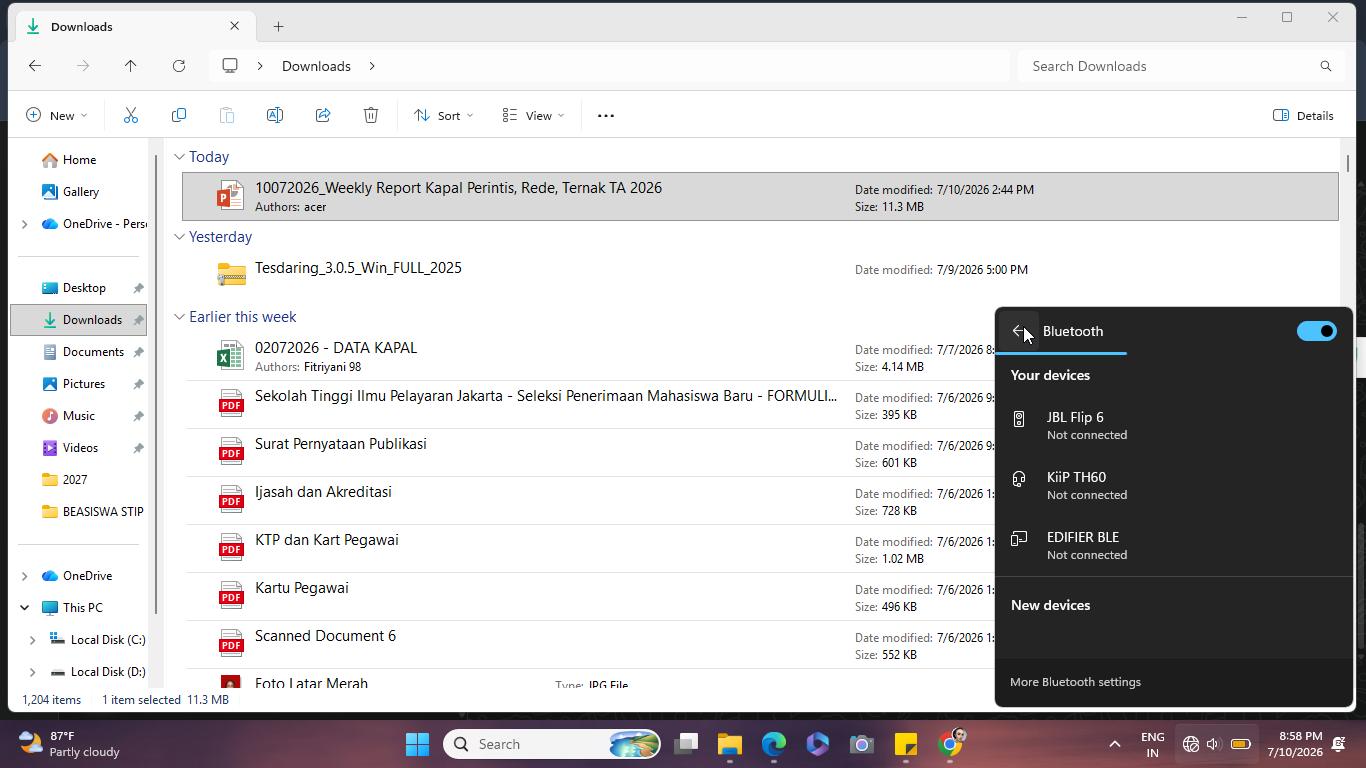The height and width of the screenshot is (768, 1366).
Task: Open File Explorer from the taskbar
Action: [729, 744]
